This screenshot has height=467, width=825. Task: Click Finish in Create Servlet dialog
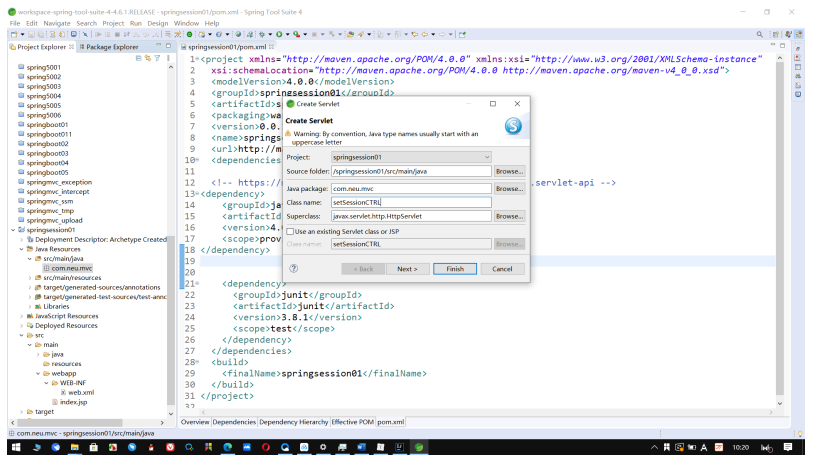click(455, 269)
